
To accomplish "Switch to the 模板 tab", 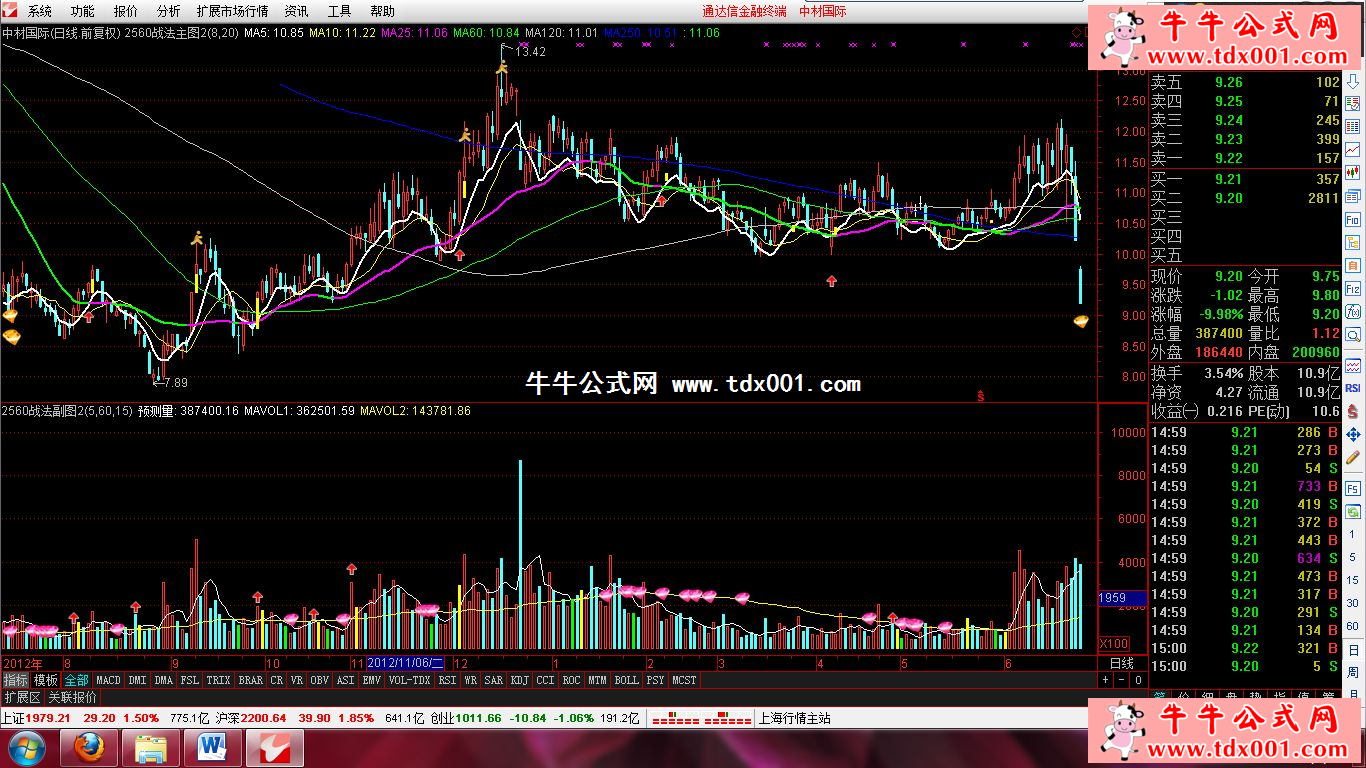I will (46, 680).
